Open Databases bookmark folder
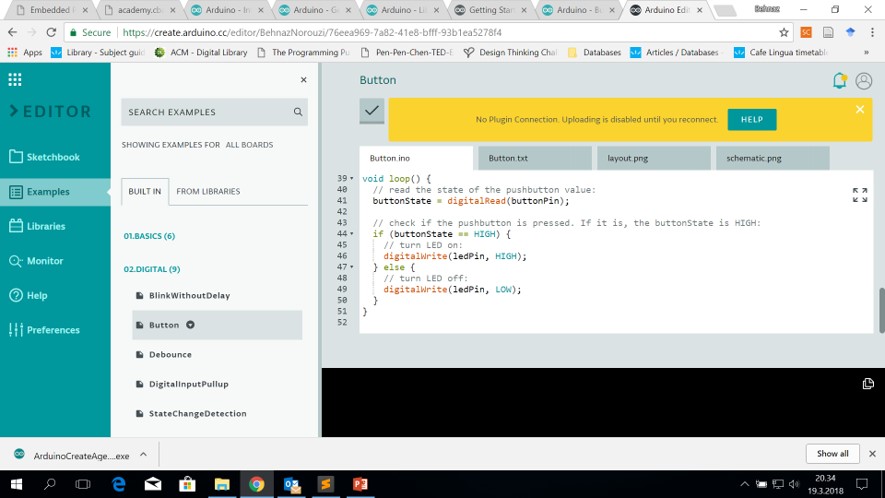 [594, 53]
